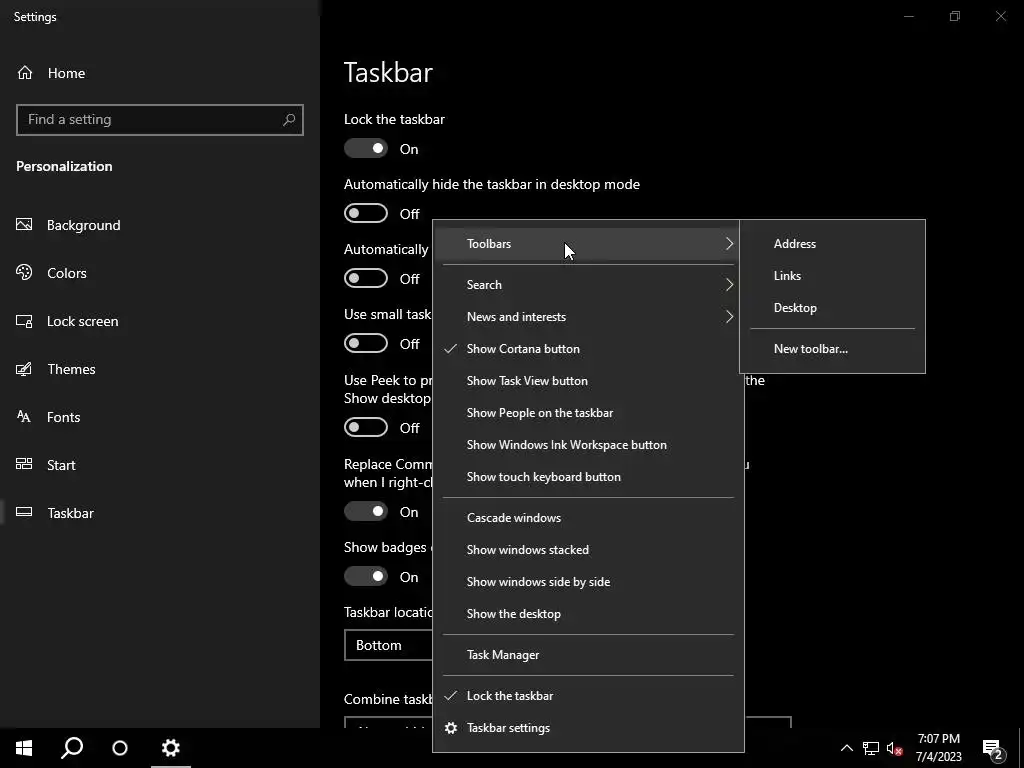Select the Lock screen icon
This screenshot has width=1024, height=768.
point(24,321)
